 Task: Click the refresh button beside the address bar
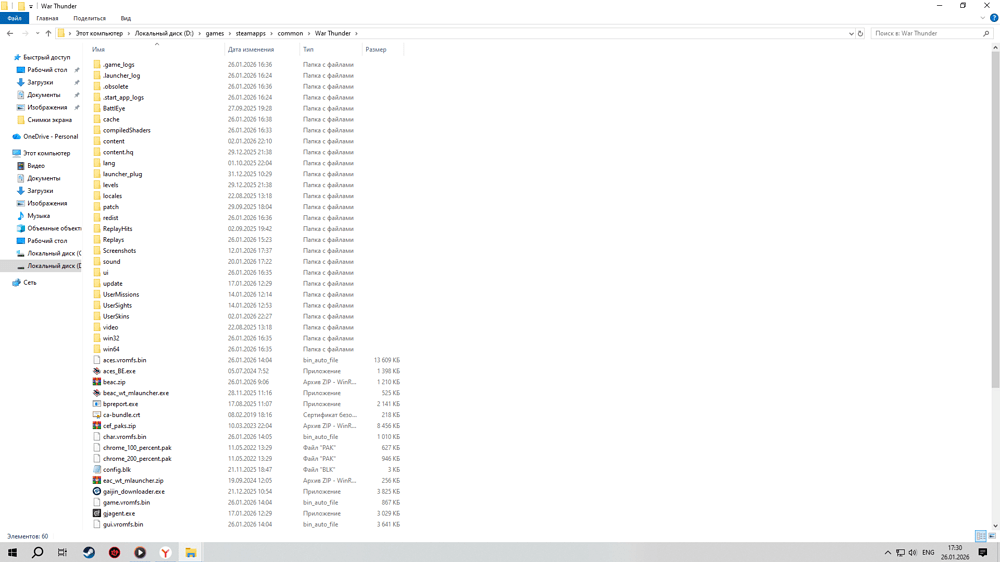point(860,33)
